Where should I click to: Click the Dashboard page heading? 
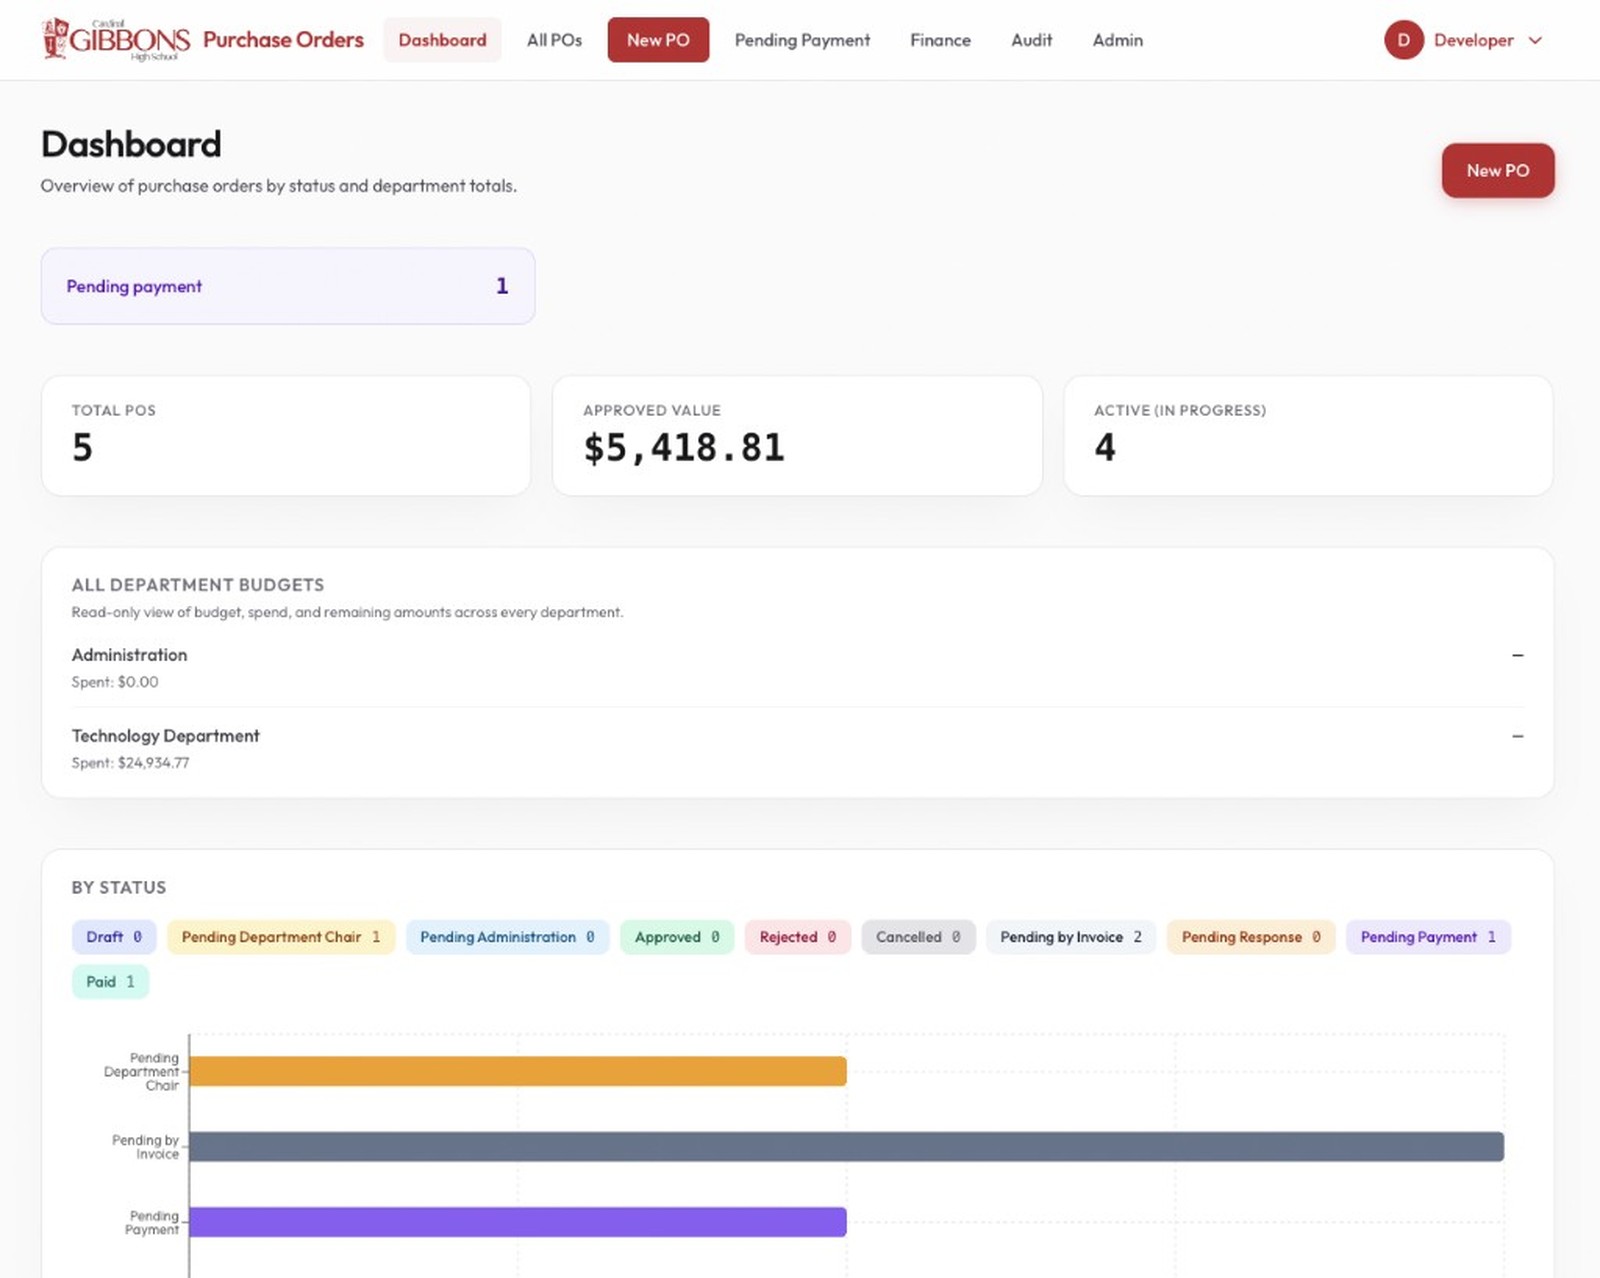[131, 144]
